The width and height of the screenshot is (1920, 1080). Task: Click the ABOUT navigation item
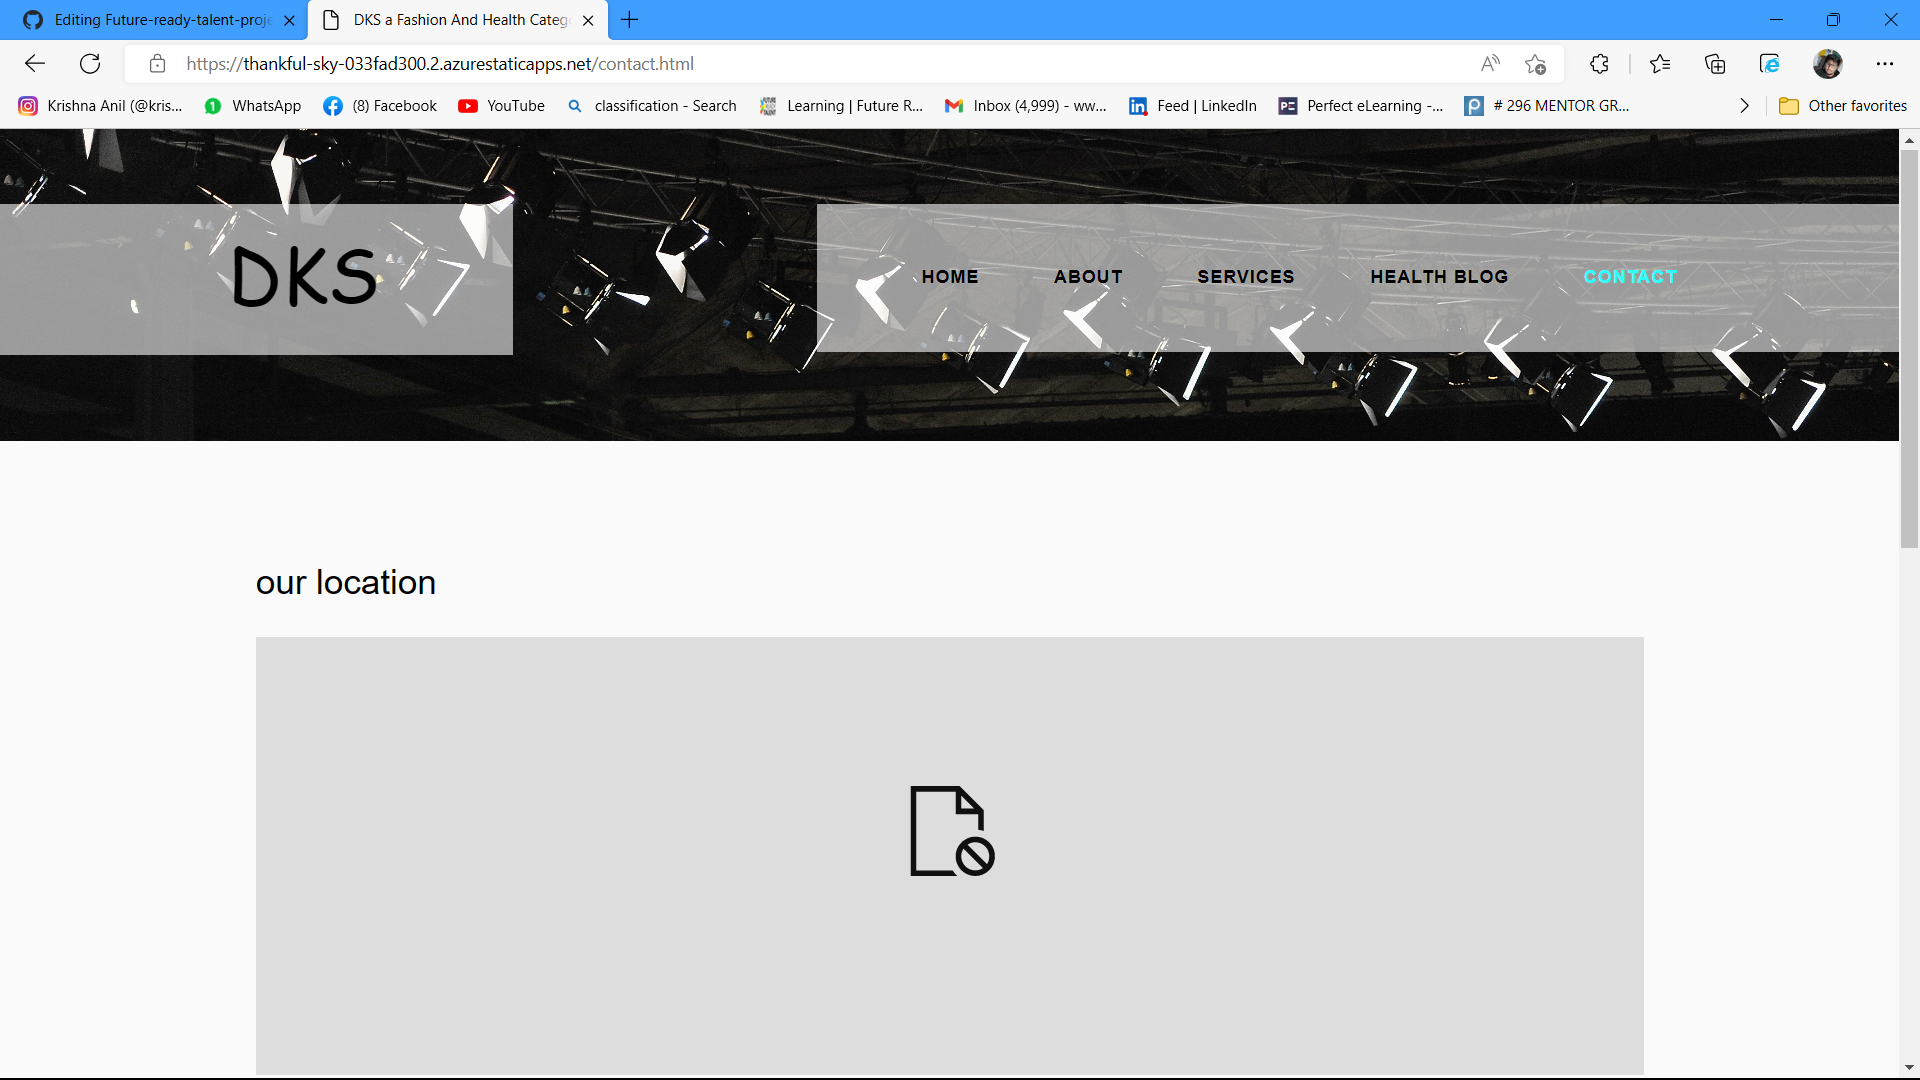1088,277
